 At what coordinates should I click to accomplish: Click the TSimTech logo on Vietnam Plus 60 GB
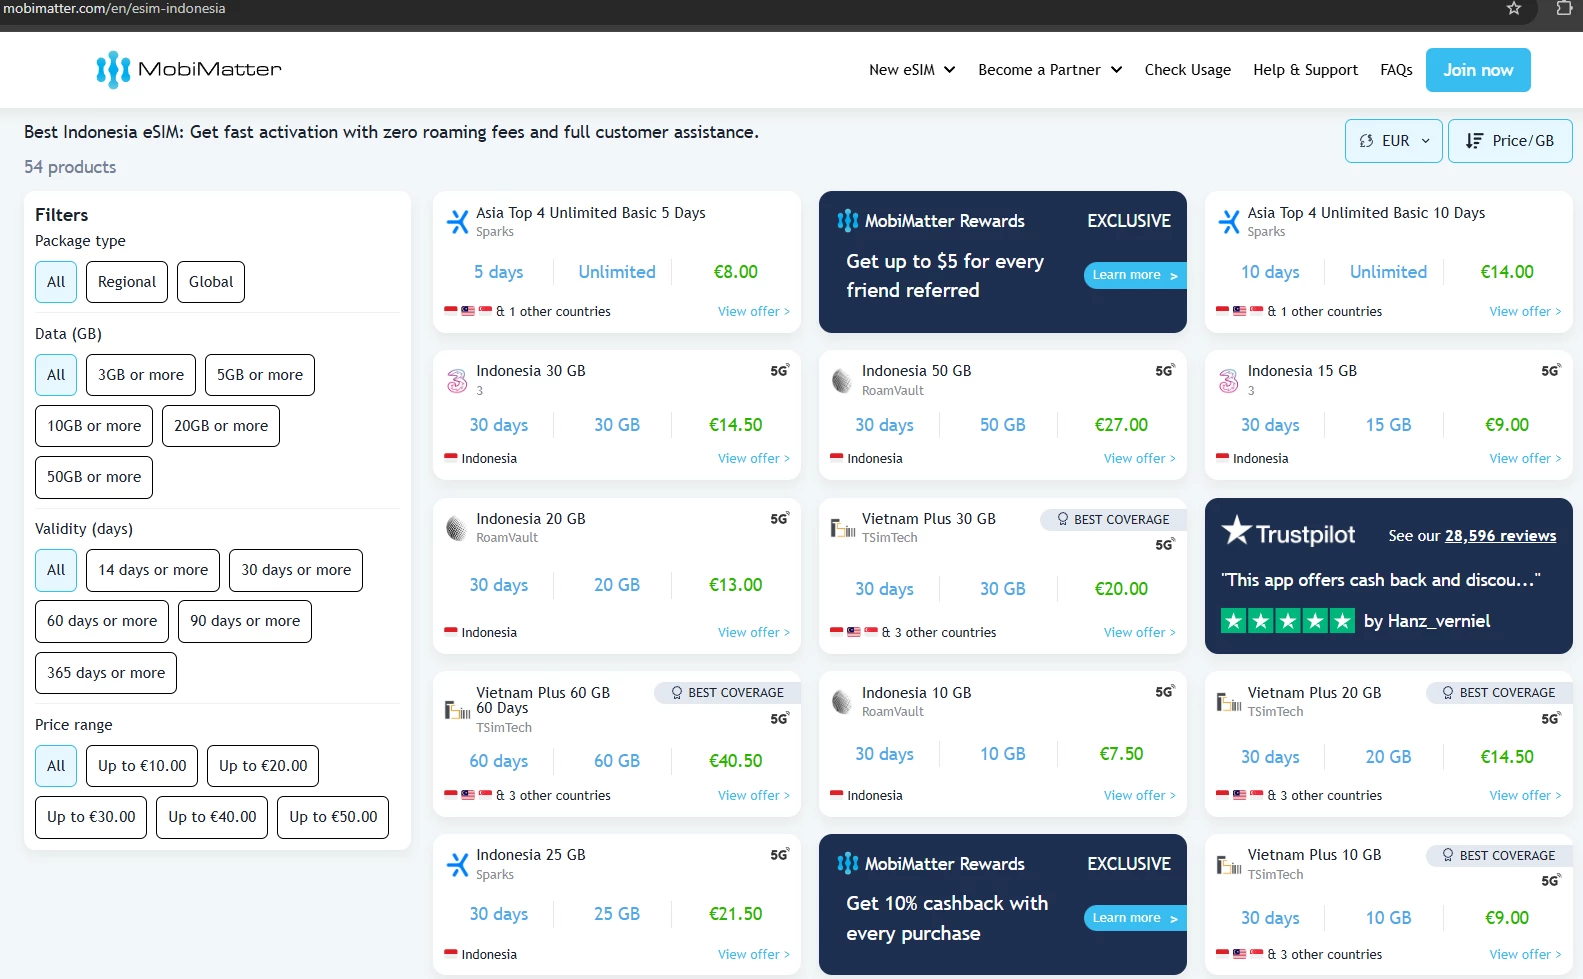click(x=458, y=710)
